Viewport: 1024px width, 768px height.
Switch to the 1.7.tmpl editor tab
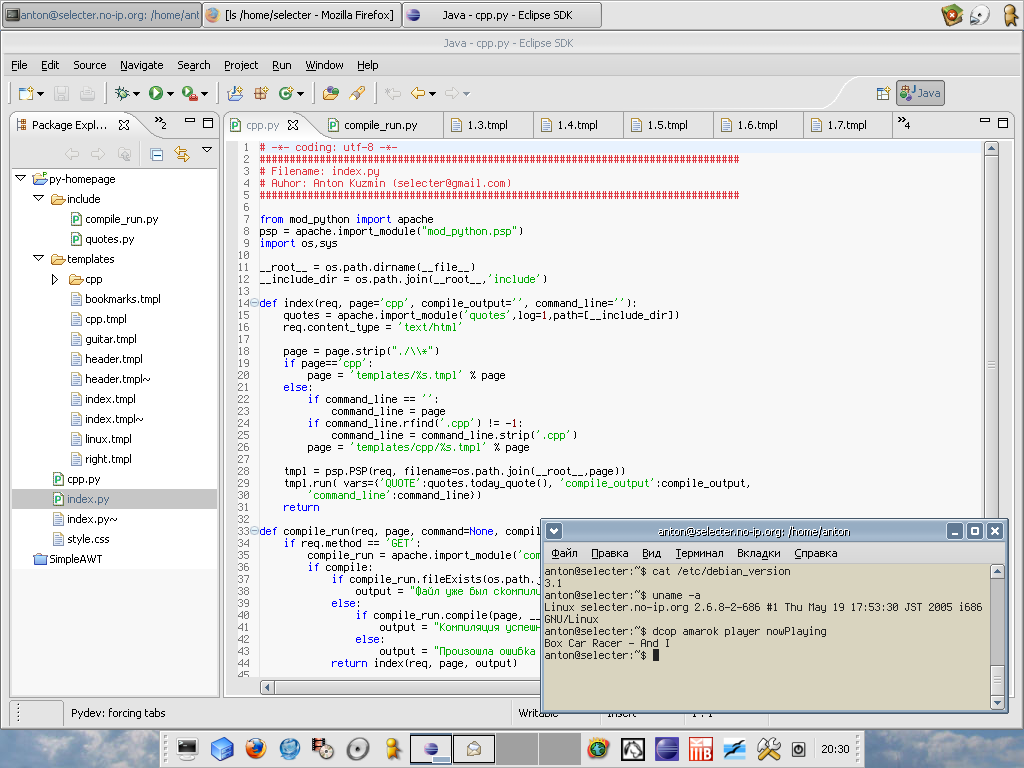pyautogui.click(x=847, y=125)
